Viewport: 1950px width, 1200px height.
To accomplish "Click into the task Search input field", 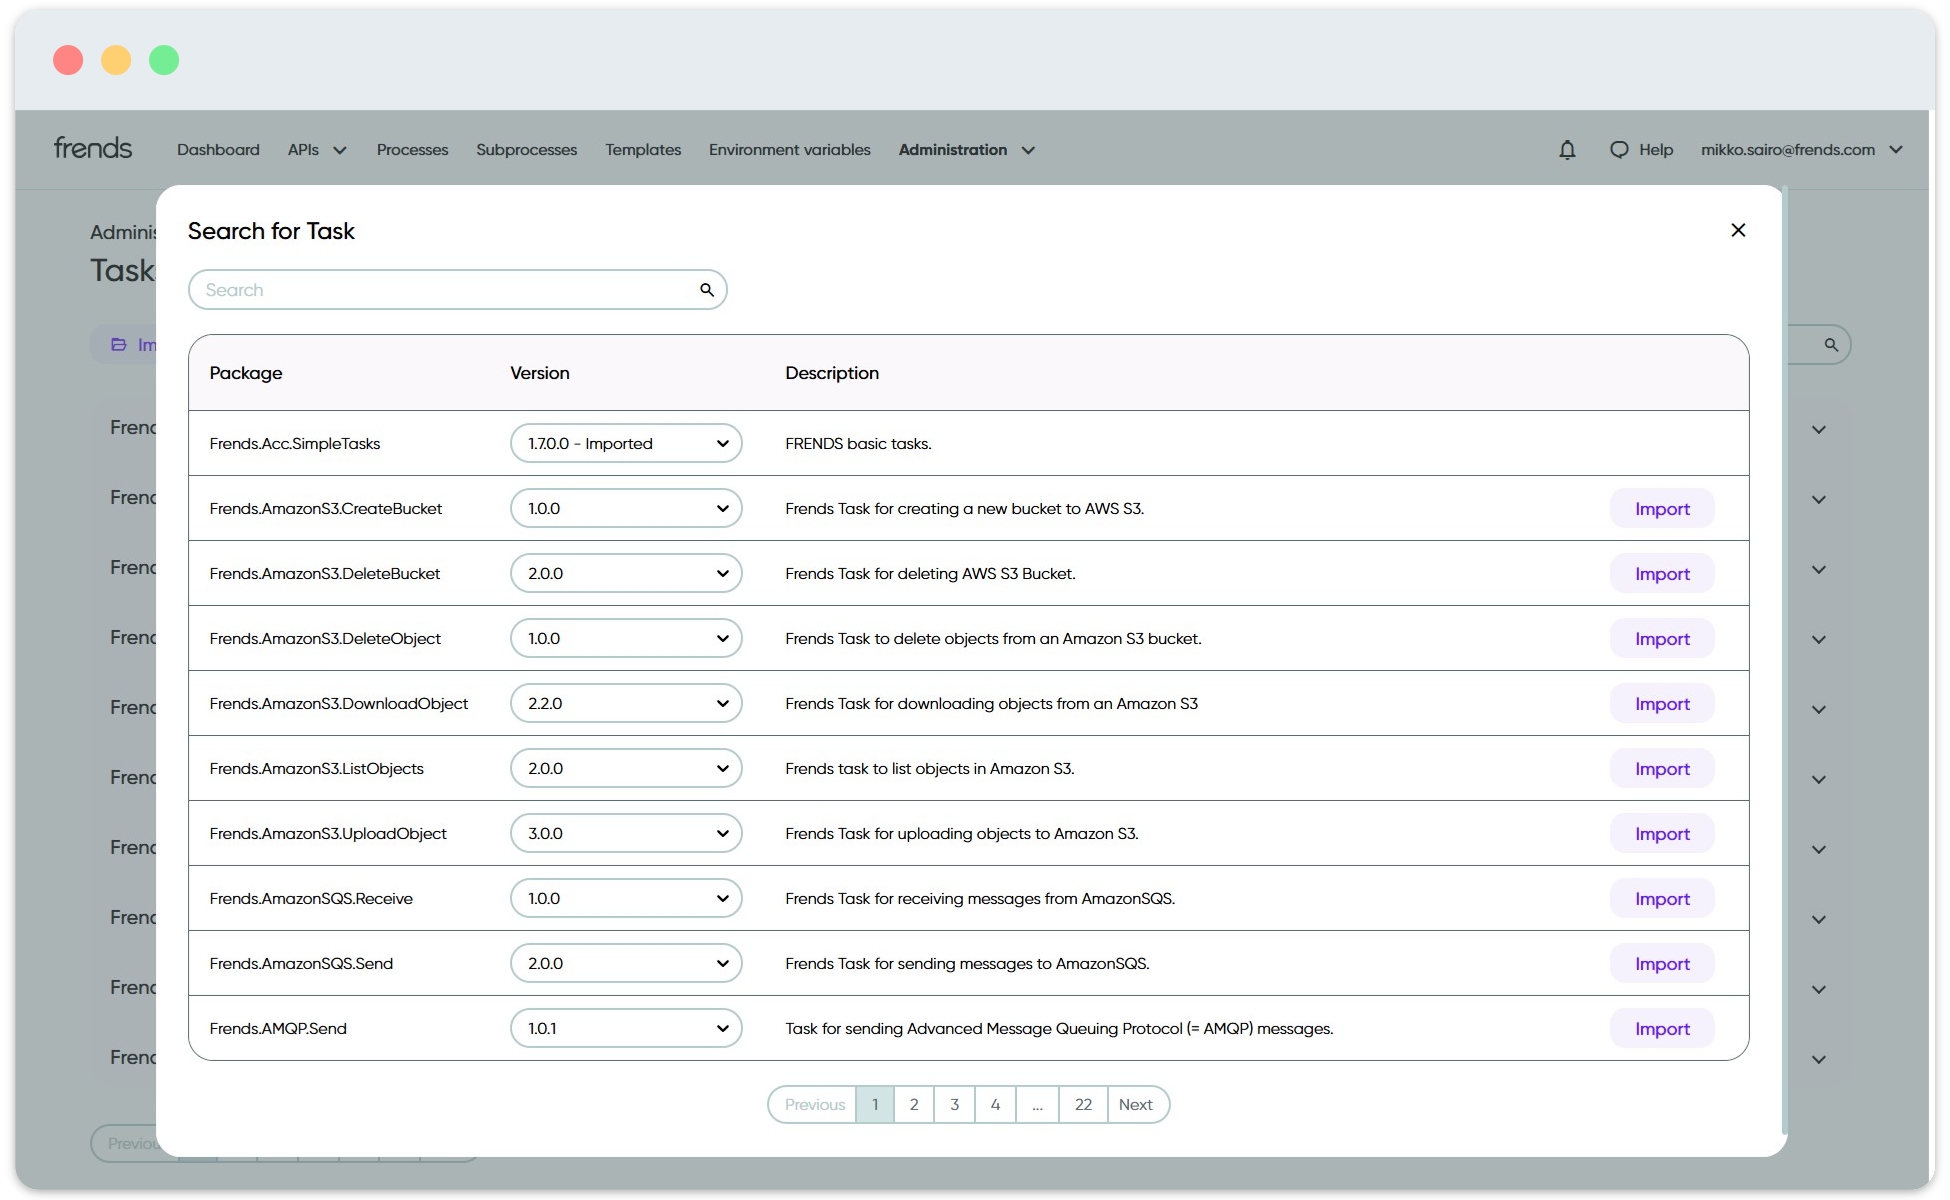I will [440, 290].
